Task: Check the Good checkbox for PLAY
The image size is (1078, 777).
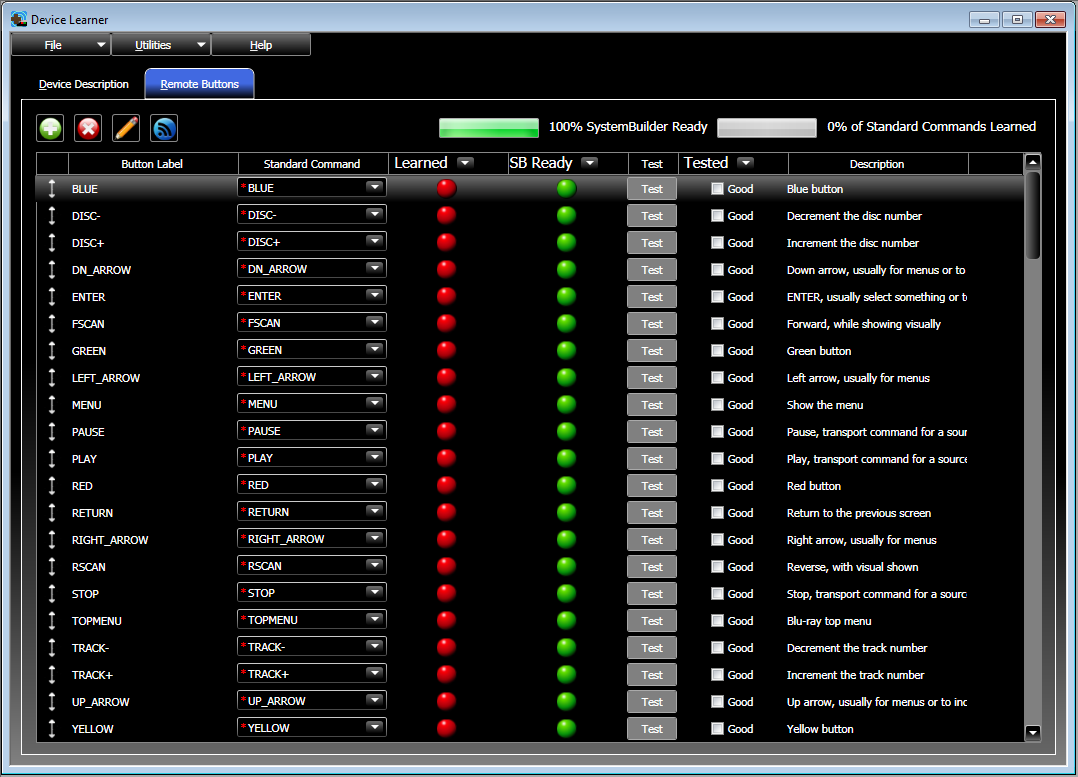Action: pyautogui.click(x=717, y=459)
